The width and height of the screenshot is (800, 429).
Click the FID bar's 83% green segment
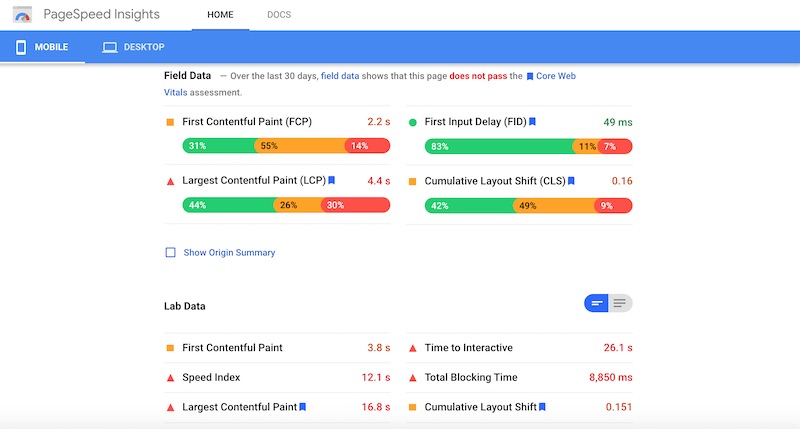[x=498, y=146]
